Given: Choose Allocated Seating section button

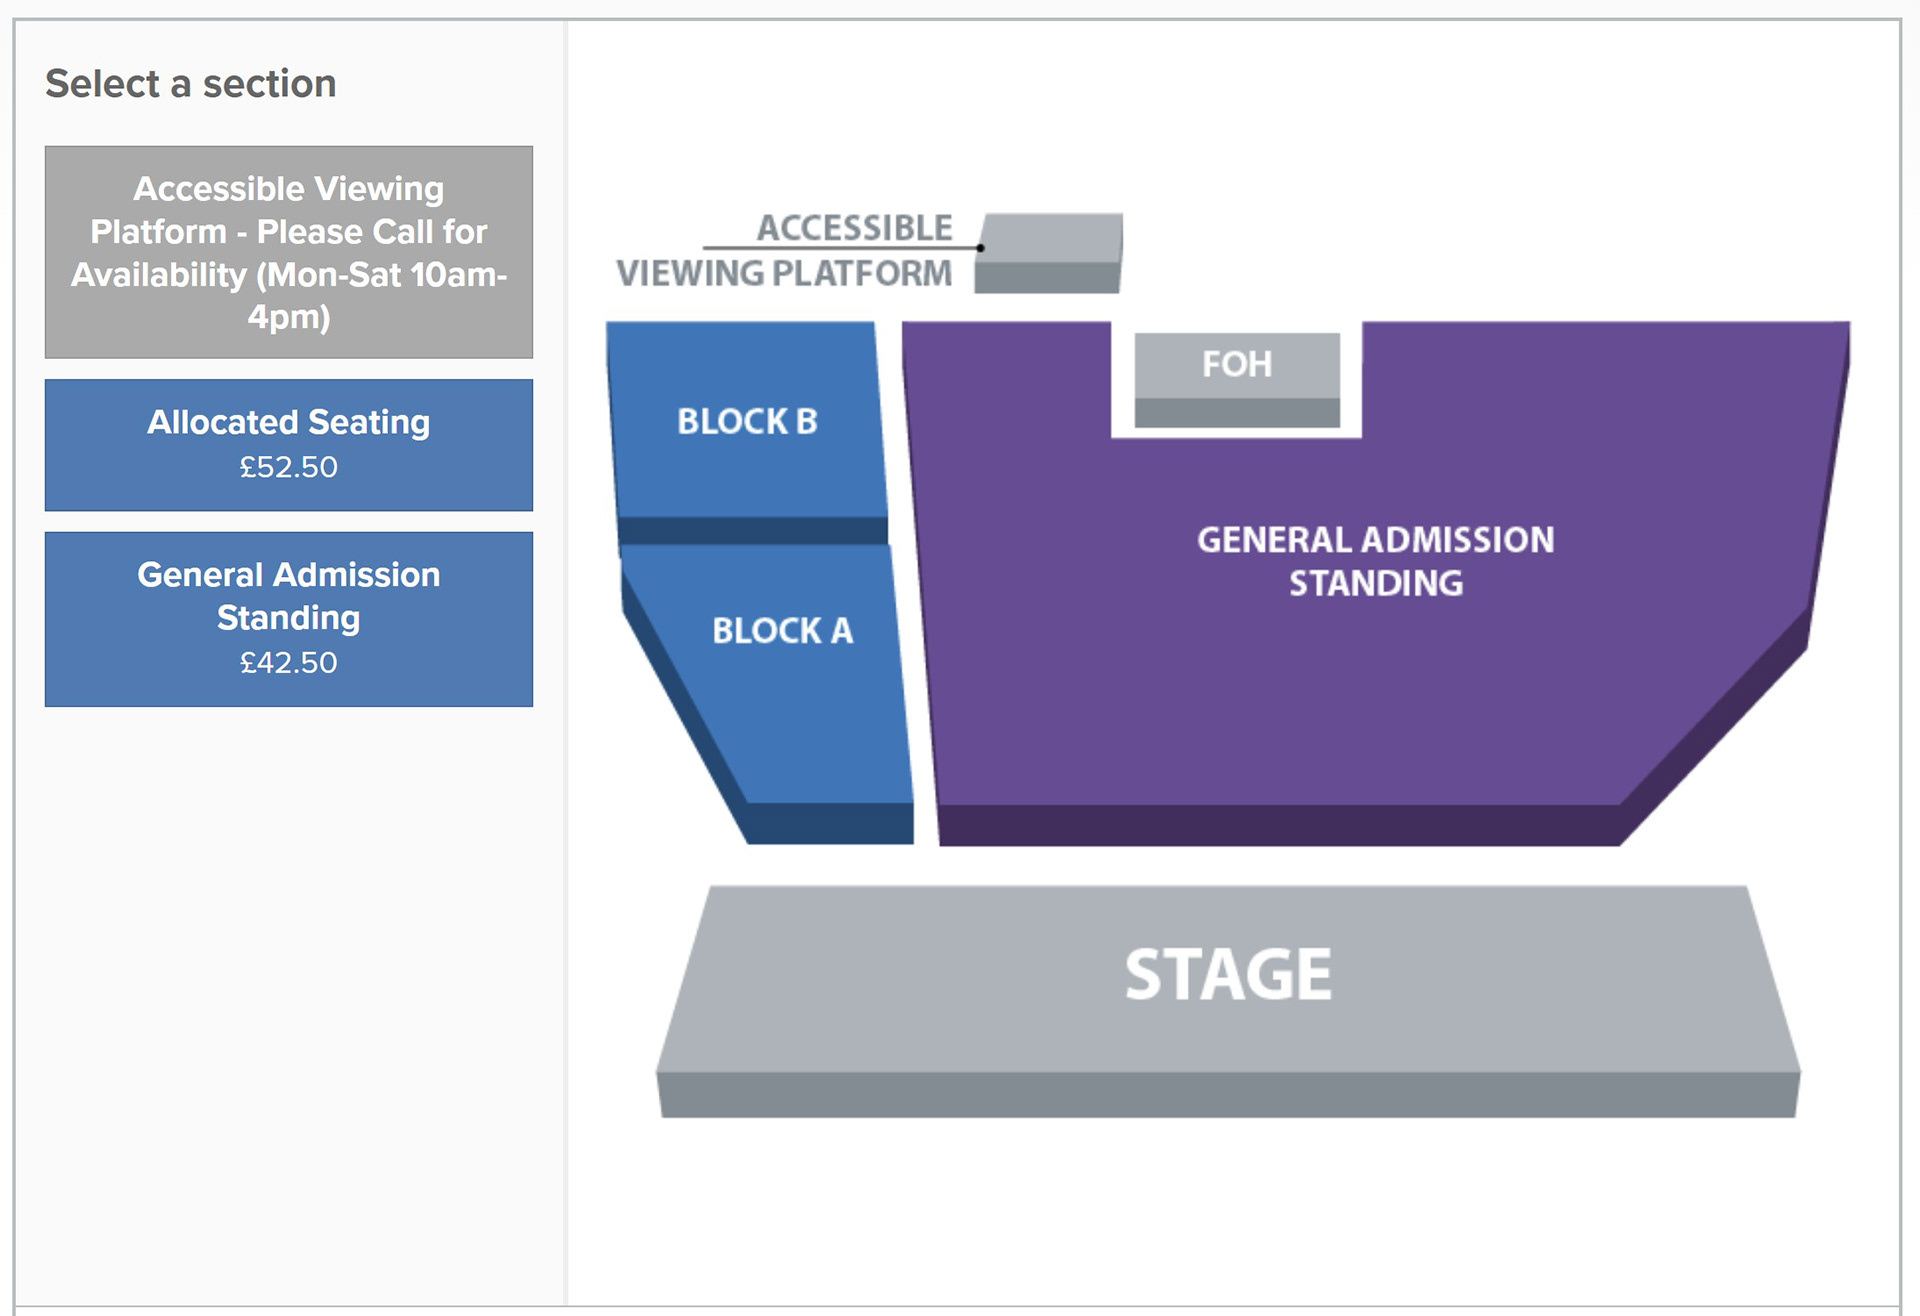Looking at the screenshot, I should [288, 444].
